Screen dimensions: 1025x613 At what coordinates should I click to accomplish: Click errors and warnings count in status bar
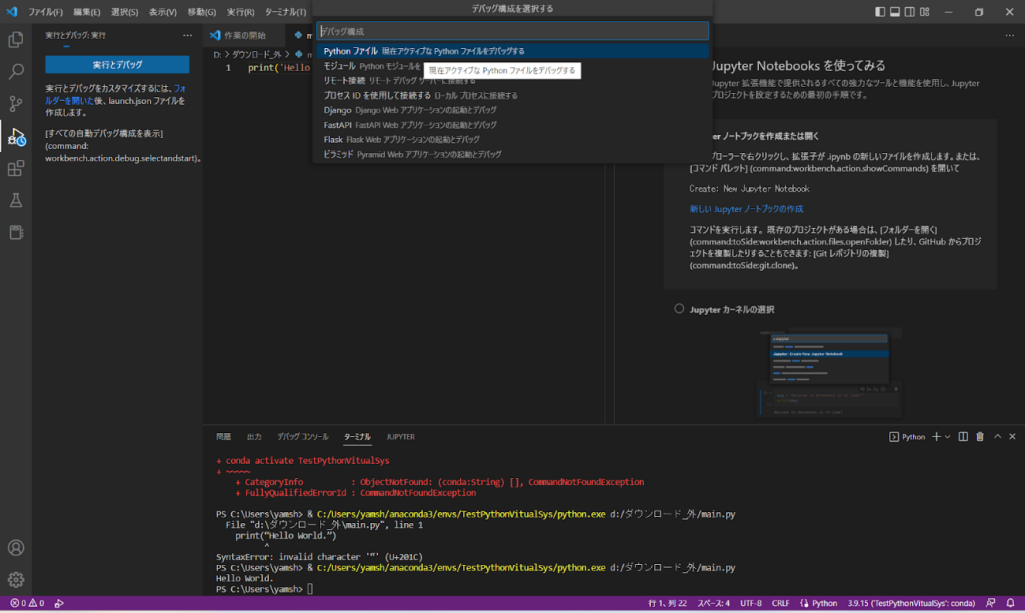click(27, 603)
